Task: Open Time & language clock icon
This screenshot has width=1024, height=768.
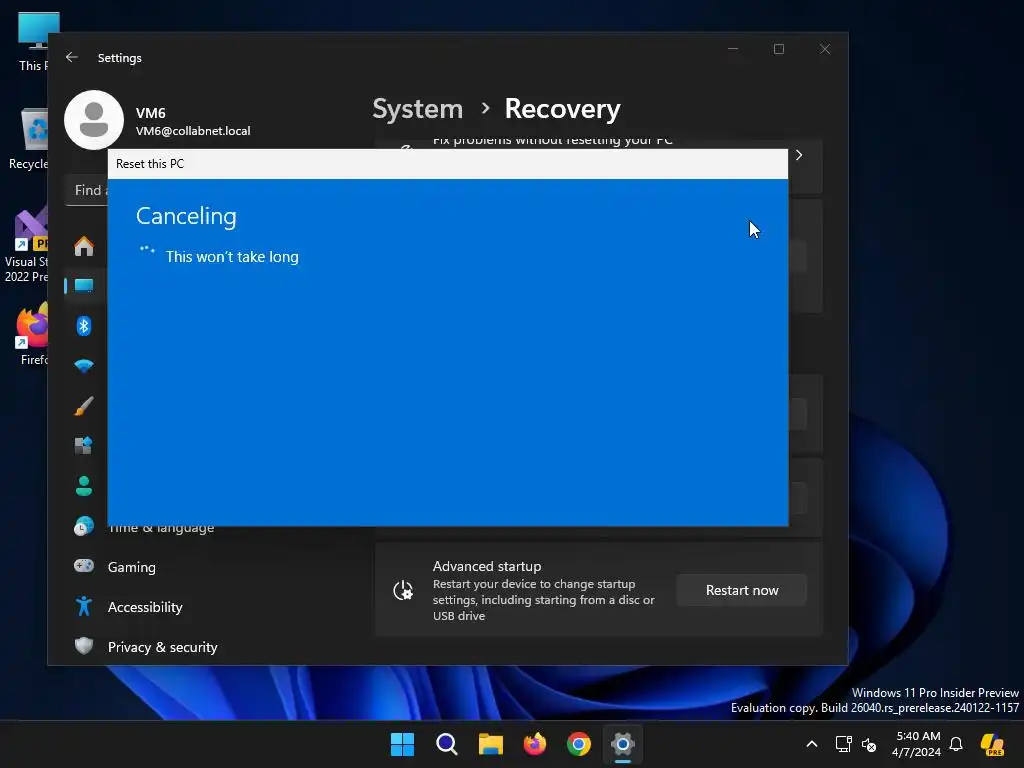Action: coord(84,526)
